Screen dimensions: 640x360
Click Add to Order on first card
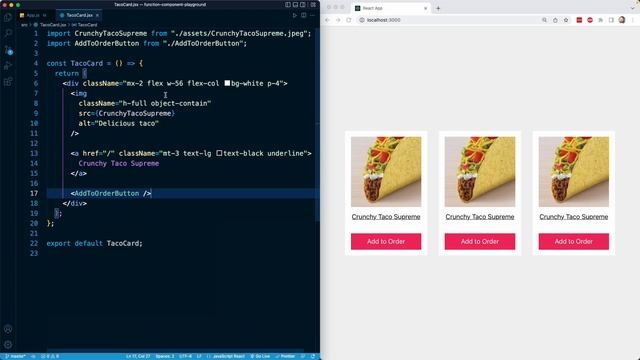(386, 241)
